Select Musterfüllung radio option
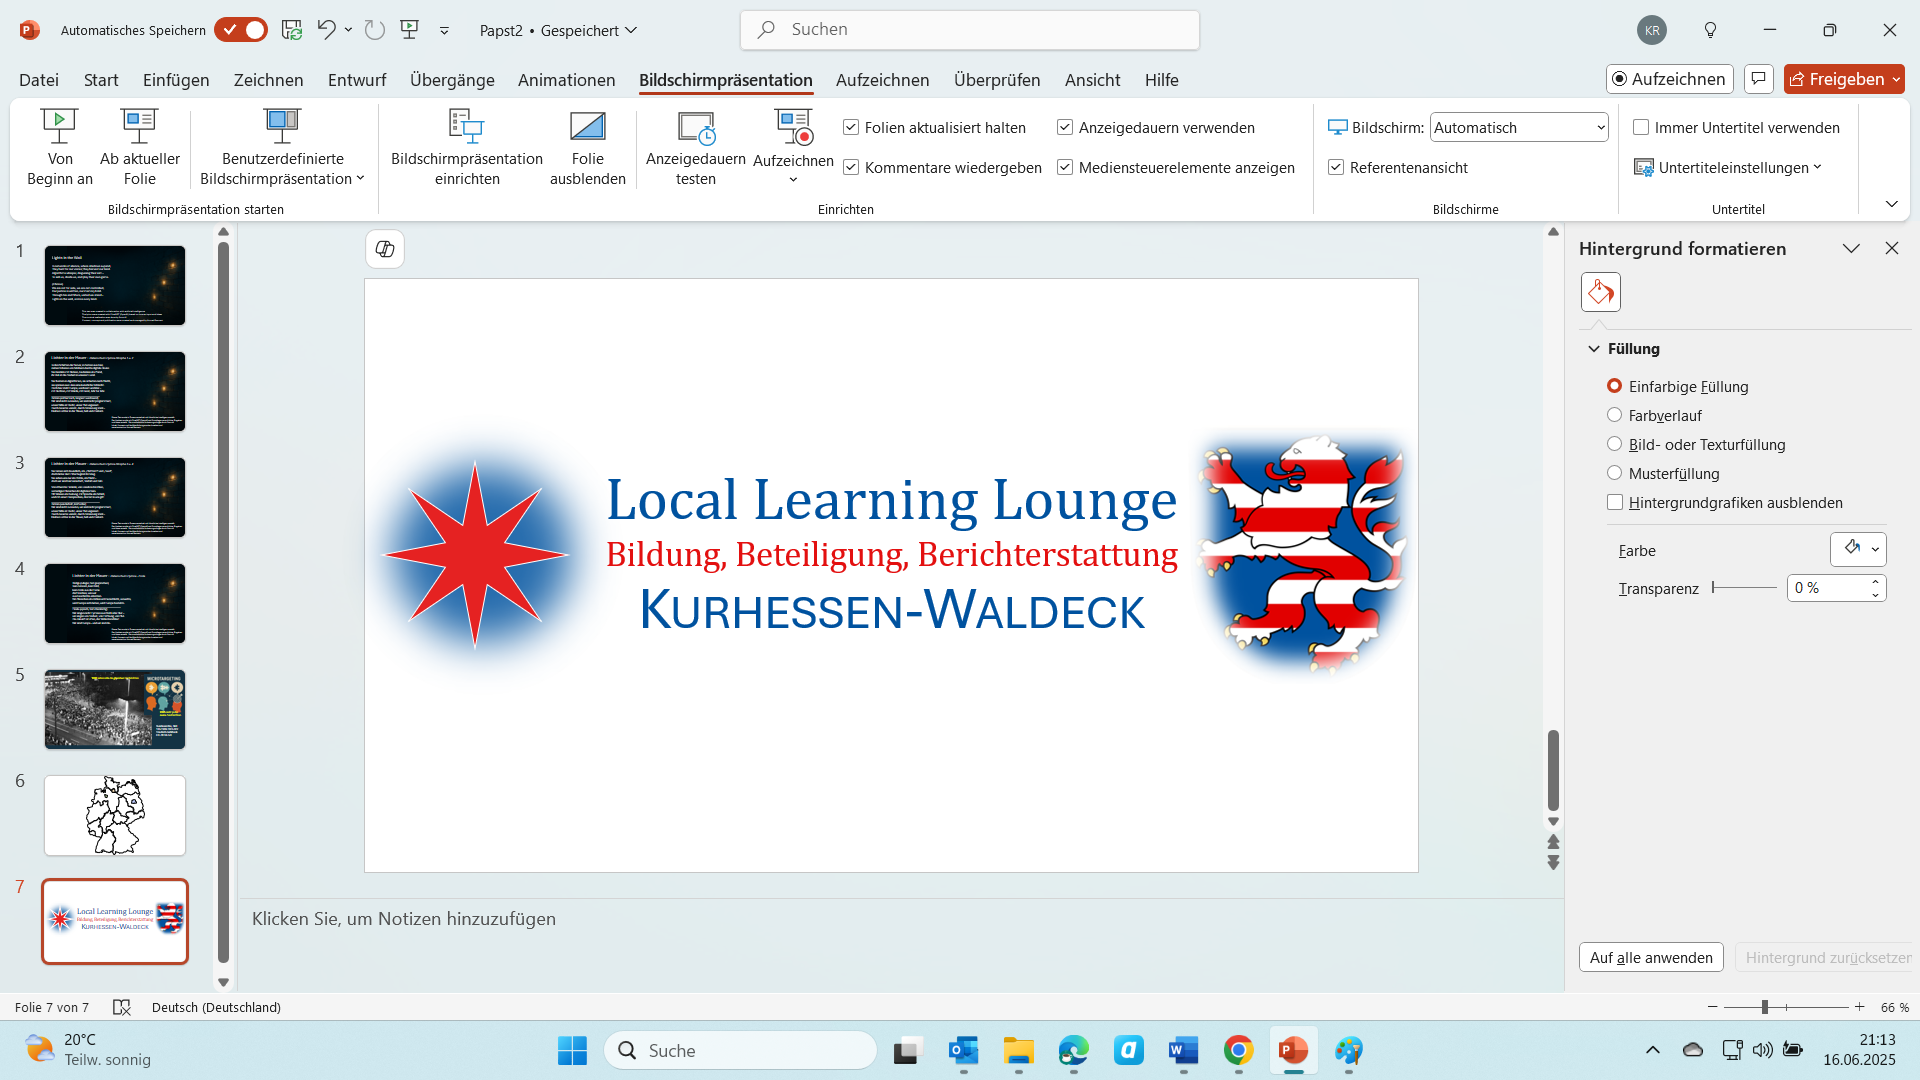 [1614, 473]
